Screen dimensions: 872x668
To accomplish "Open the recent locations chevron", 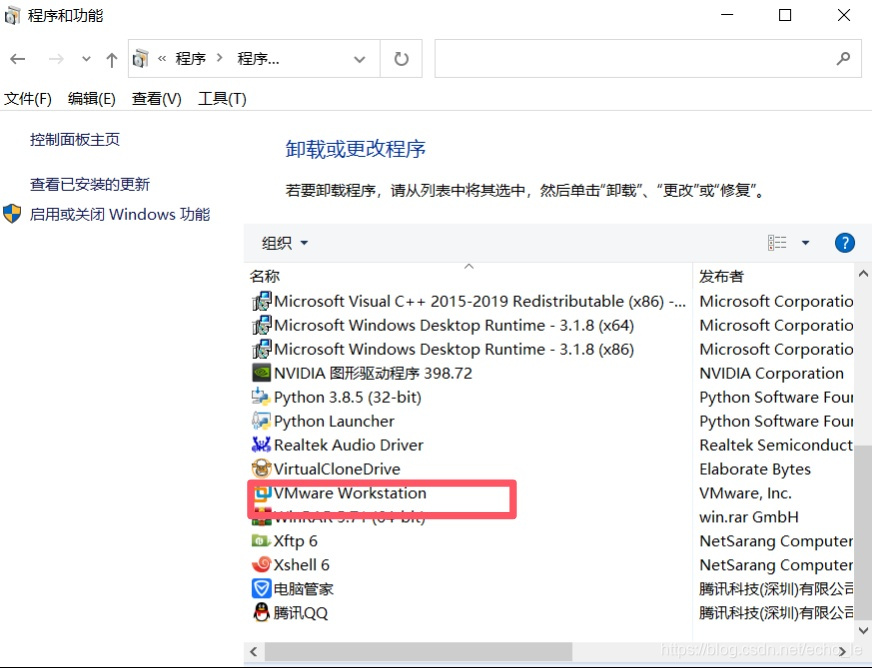I will [x=86, y=58].
